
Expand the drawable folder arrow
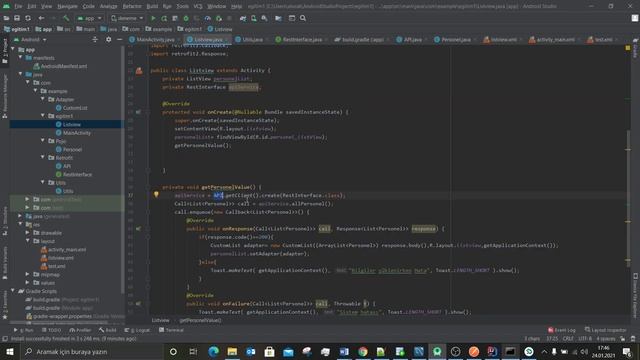tap(27, 233)
